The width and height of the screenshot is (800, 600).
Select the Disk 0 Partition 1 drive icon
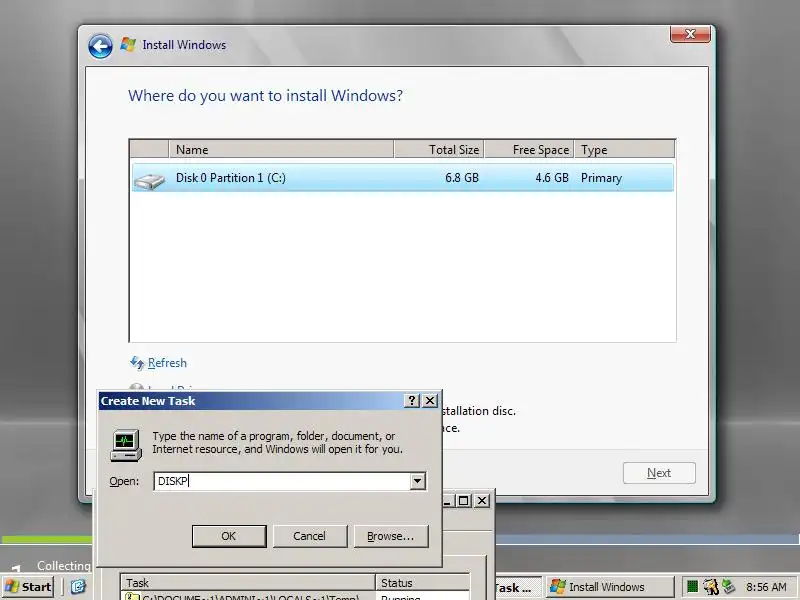tap(149, 180)
